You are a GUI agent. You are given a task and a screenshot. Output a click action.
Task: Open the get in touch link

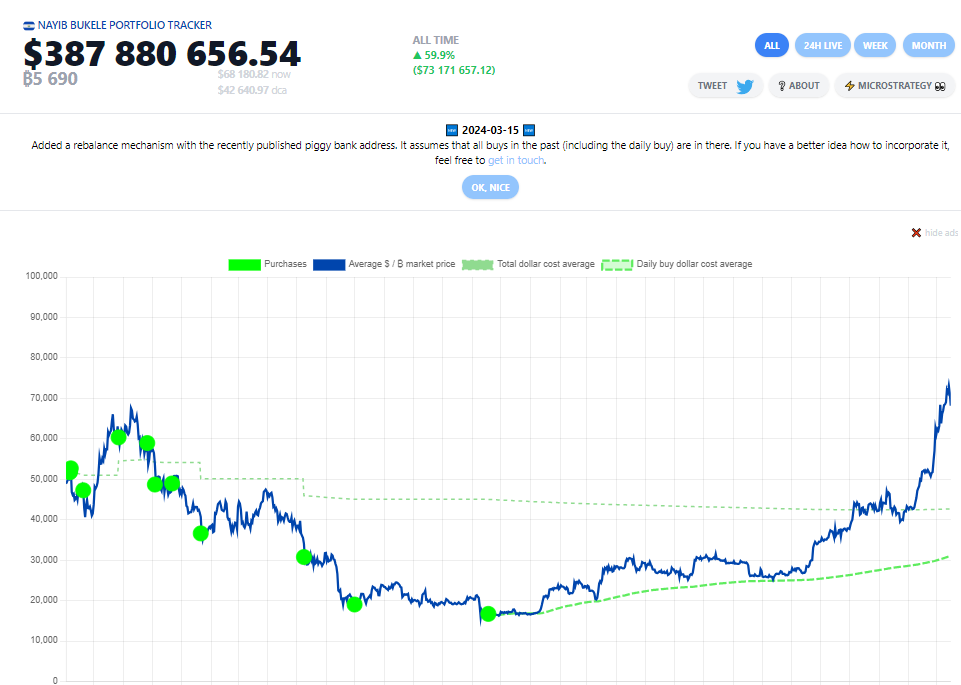click(515, 161)
